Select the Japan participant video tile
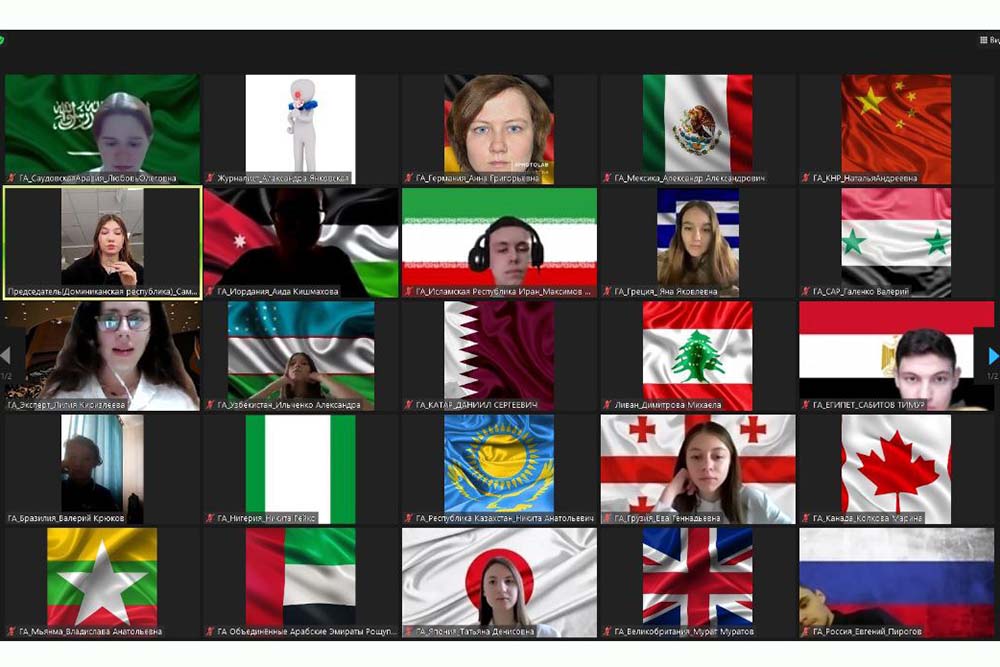Image resolution: width=1000 pixels, height=667 pixels. pos(499,583)
